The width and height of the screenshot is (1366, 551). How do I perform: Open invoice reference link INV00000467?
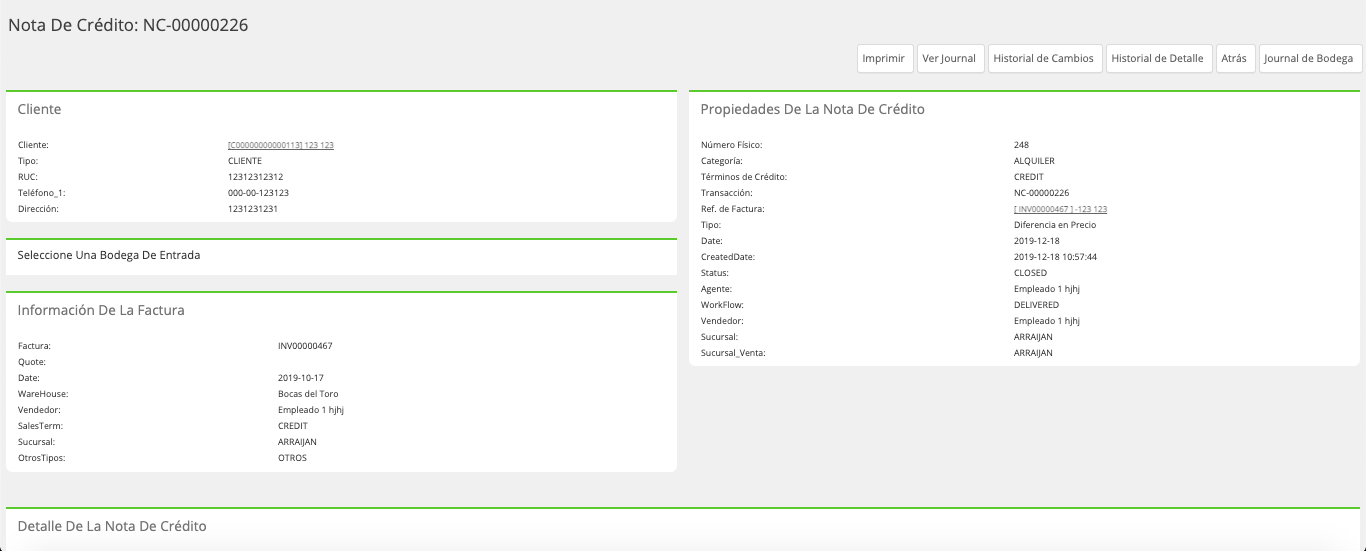tap(1060, 209)
